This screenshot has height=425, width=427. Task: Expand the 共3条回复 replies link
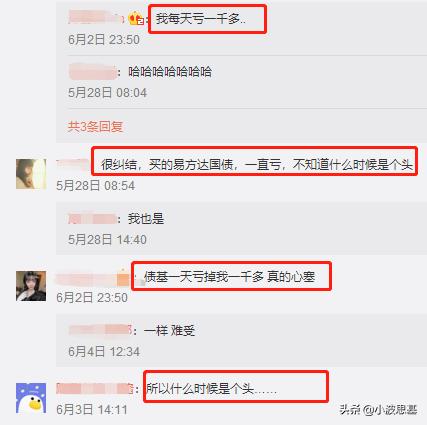95,127
